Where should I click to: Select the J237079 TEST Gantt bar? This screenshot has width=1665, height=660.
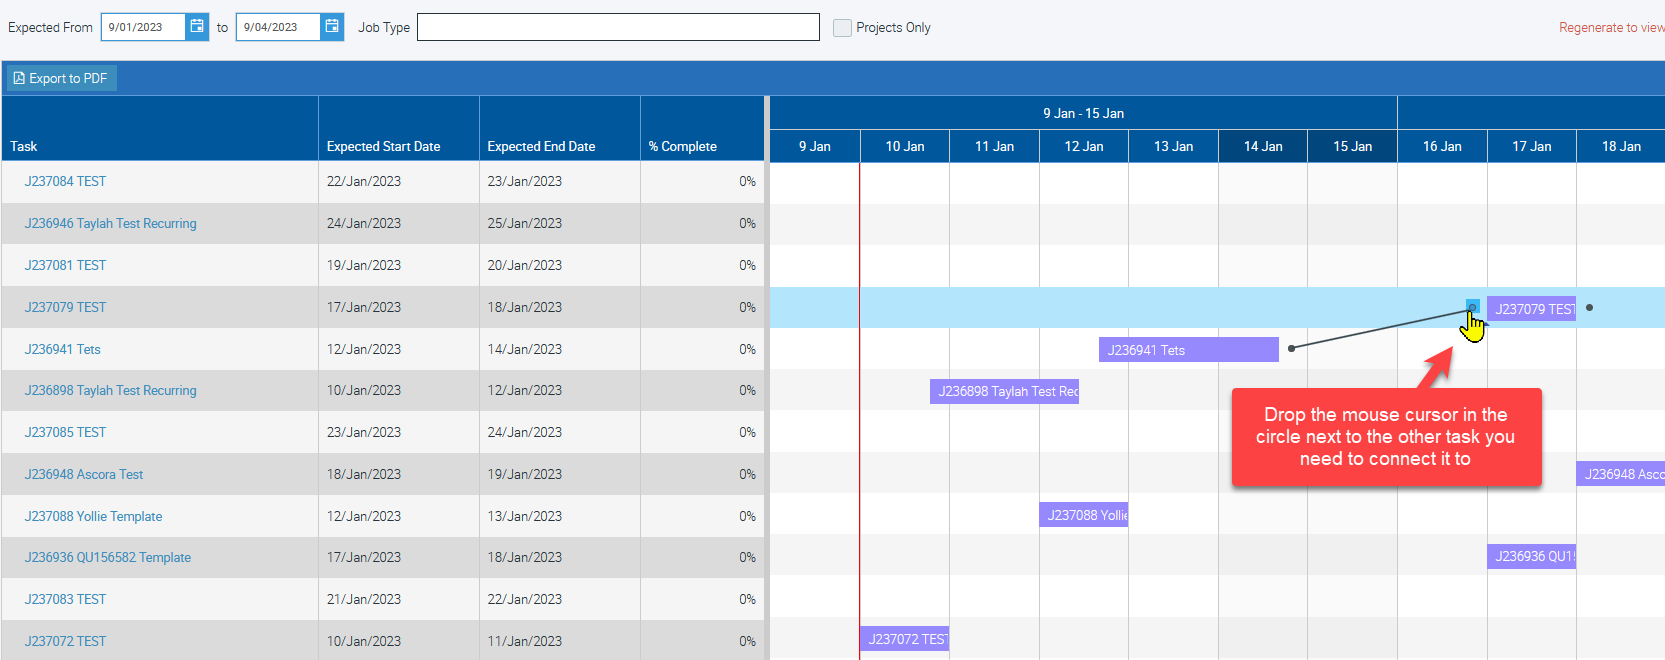(1531, 309)
